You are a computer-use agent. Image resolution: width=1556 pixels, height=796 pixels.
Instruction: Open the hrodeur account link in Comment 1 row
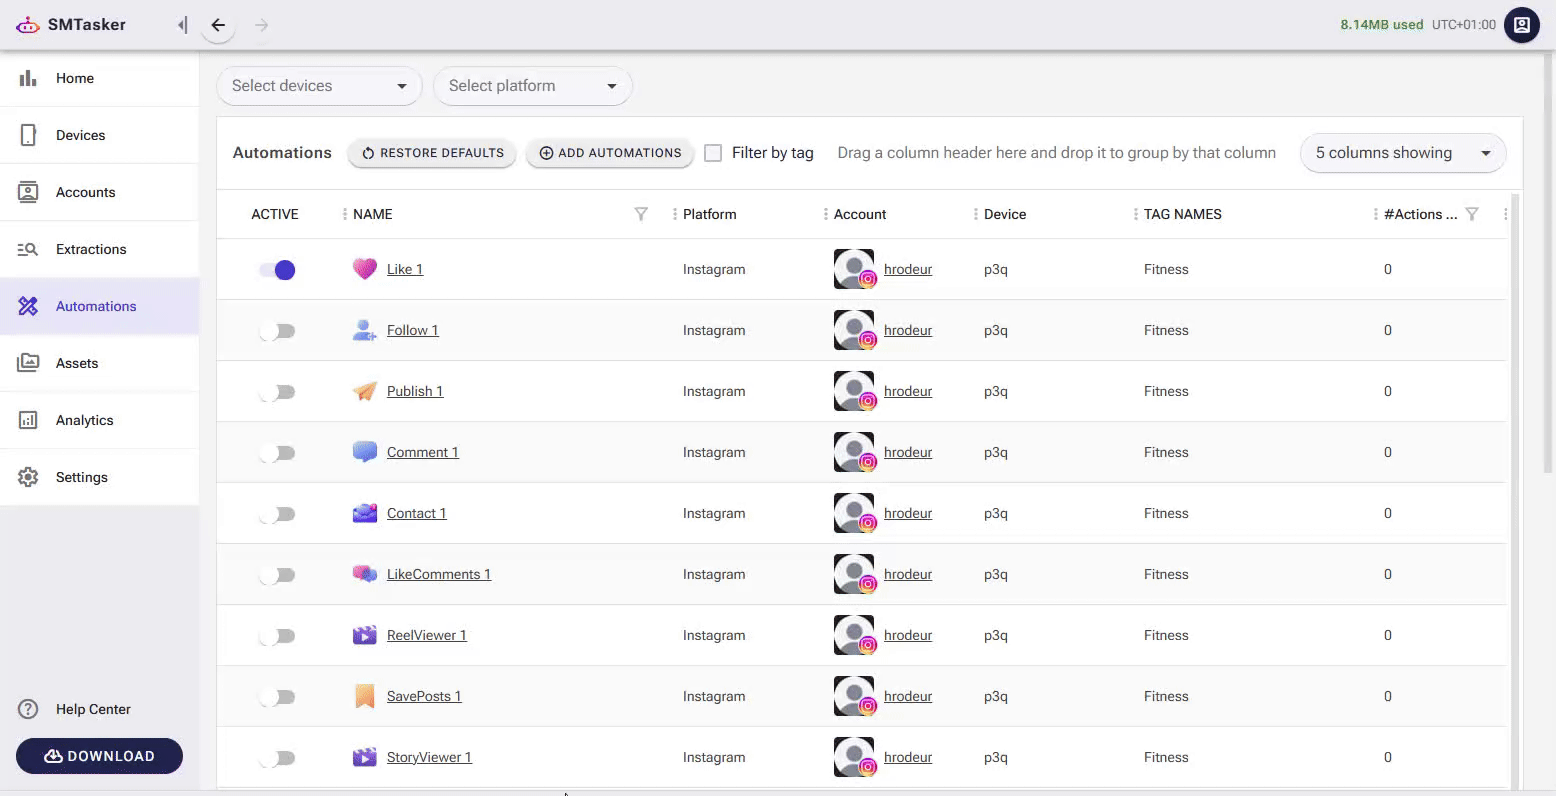click(x=908, y=452)
